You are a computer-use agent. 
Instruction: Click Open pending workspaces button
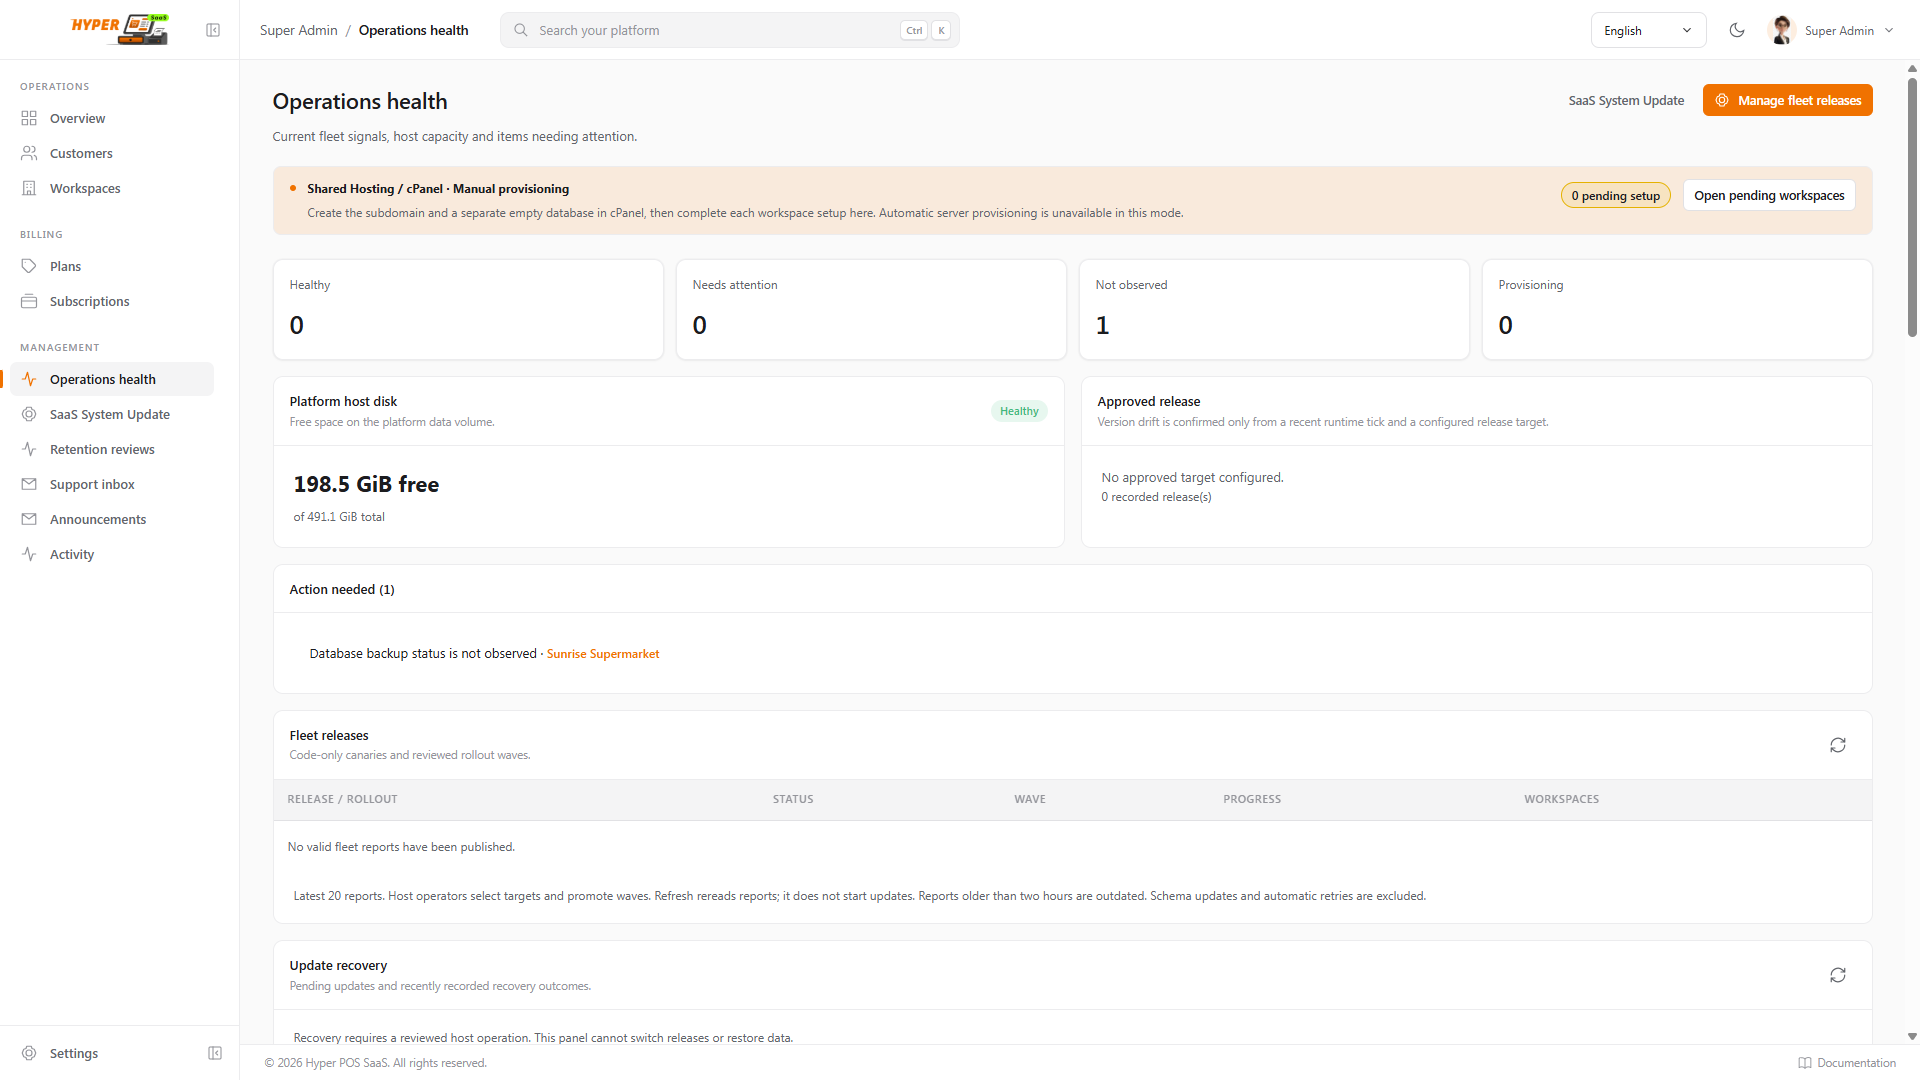coord(1768,195)
